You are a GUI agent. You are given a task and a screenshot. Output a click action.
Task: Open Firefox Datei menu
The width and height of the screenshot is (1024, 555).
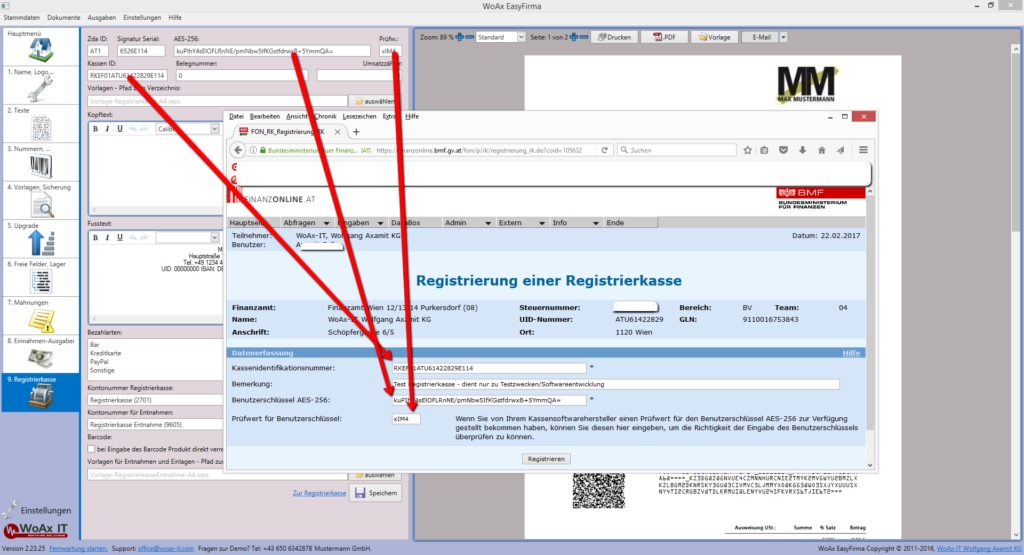236,116
